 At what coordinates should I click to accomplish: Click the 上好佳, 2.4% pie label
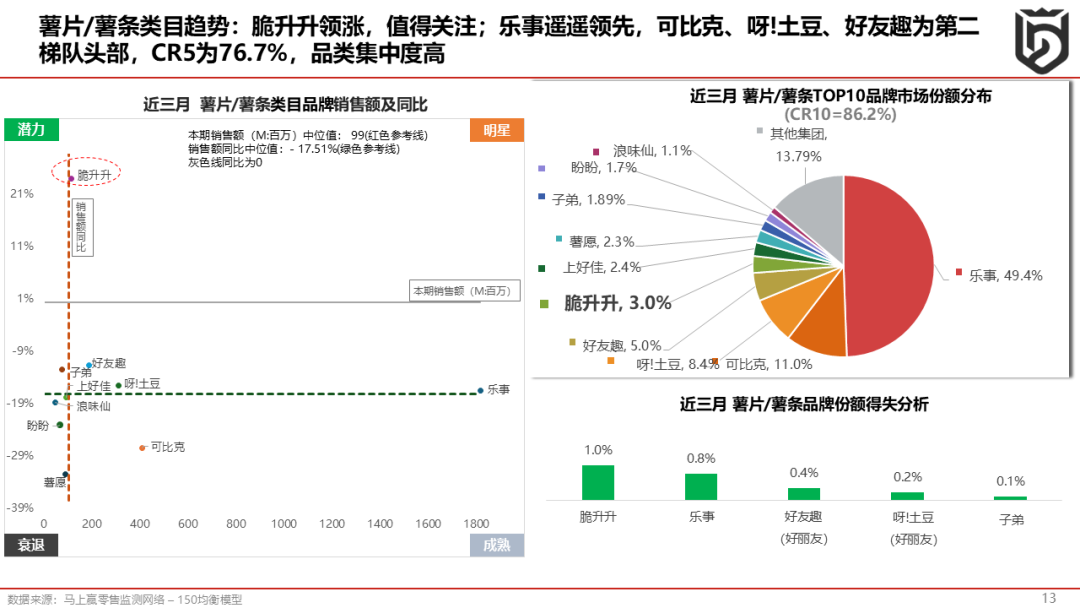[602, 267]
